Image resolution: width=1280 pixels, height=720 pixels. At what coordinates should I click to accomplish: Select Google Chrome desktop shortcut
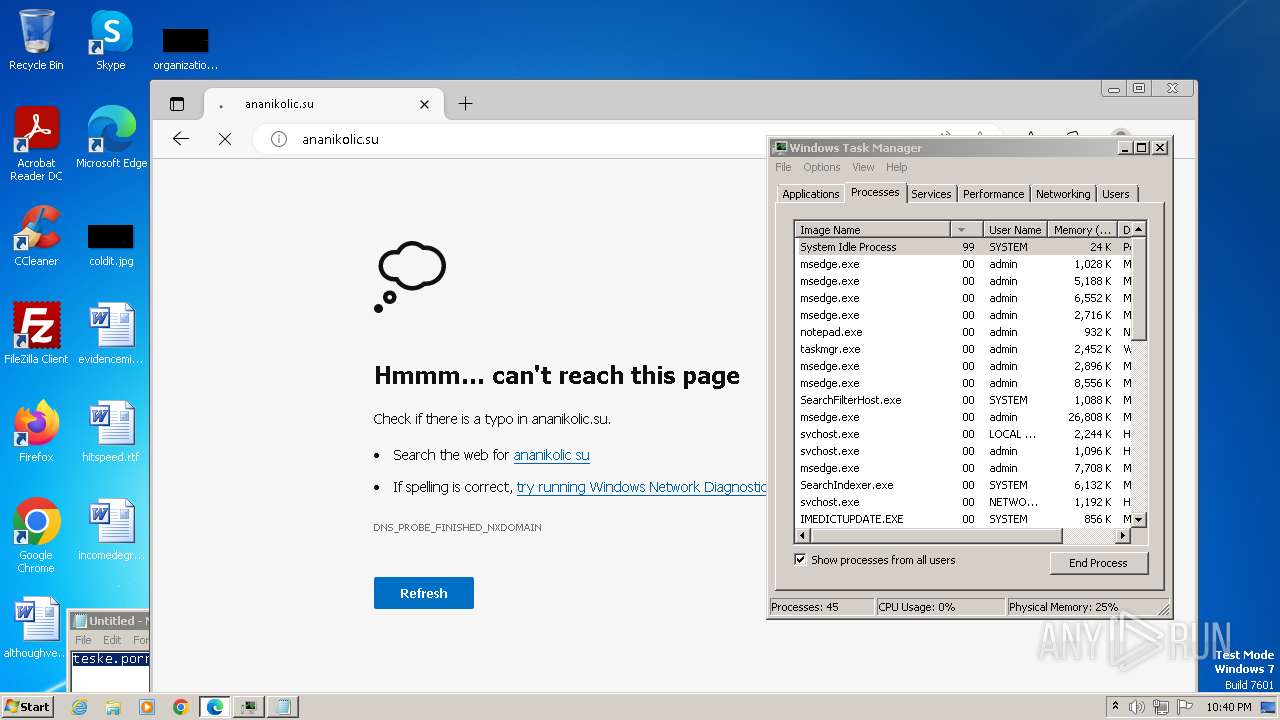[36, 536]
